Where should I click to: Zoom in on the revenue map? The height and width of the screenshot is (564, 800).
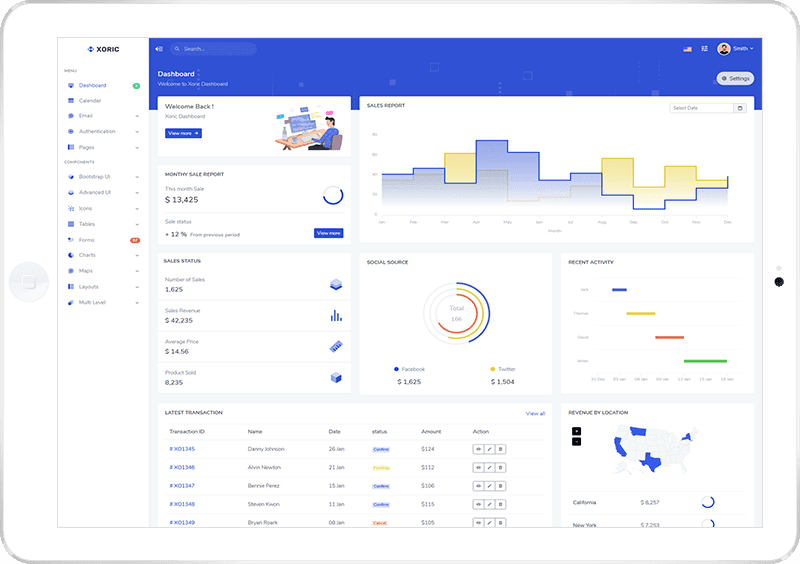pyautogui.click(x=576, y=431)
